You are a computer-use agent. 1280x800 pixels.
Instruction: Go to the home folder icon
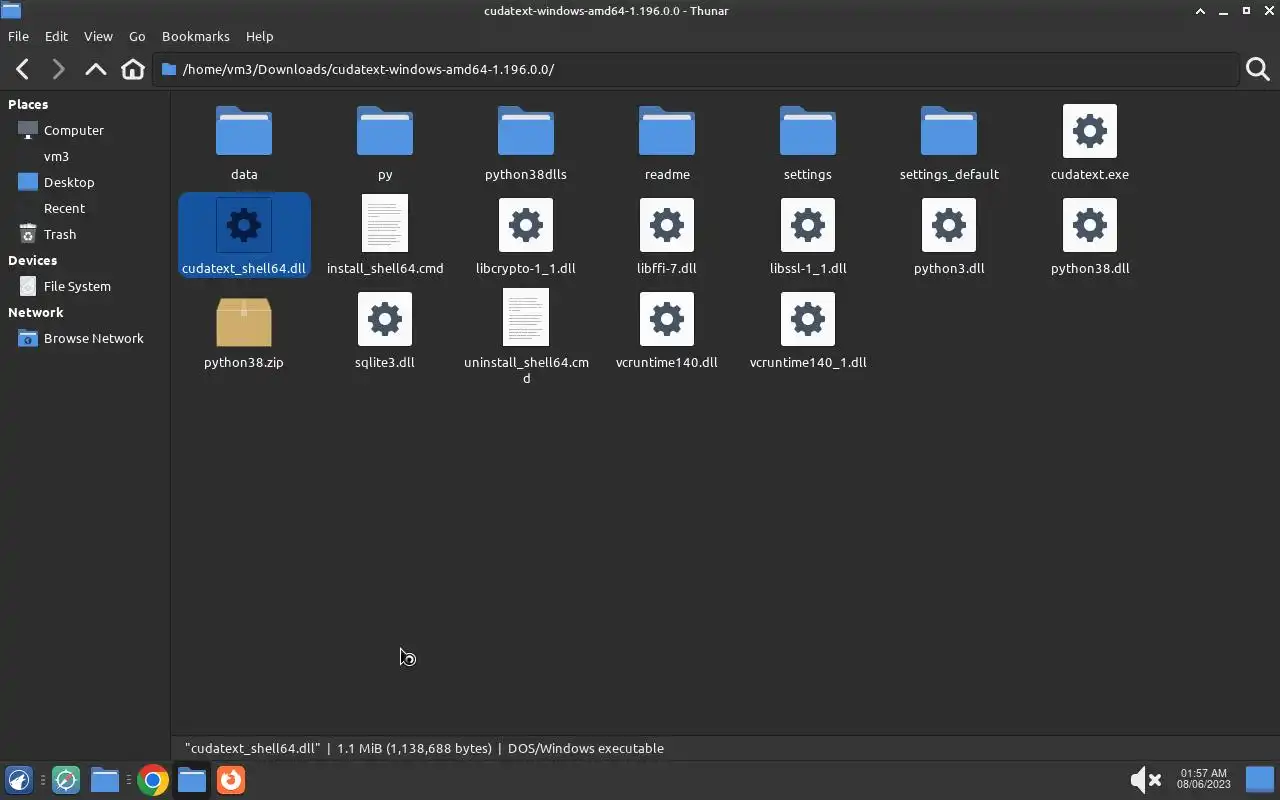(x=132, y=69)
